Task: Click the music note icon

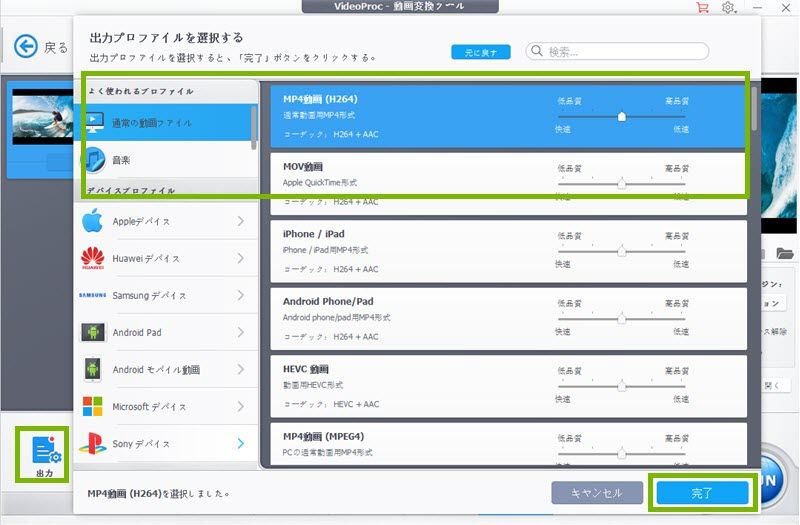Action: tap(93, 159)
